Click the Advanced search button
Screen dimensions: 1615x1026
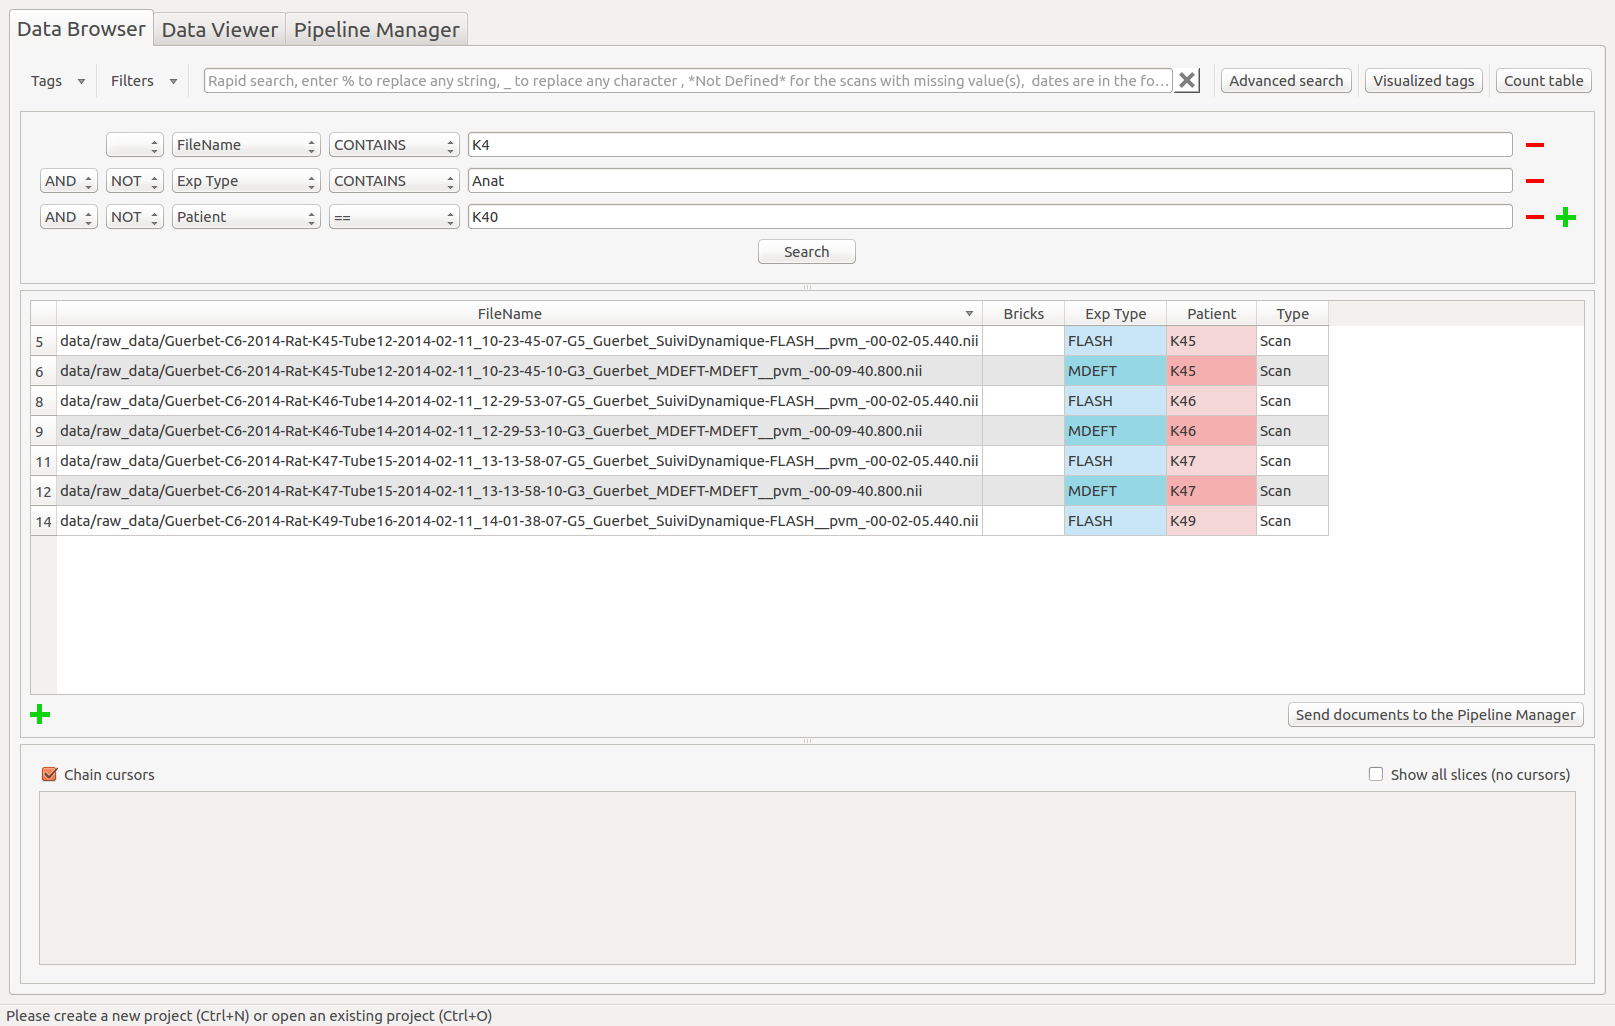[x=1286, y=81]
